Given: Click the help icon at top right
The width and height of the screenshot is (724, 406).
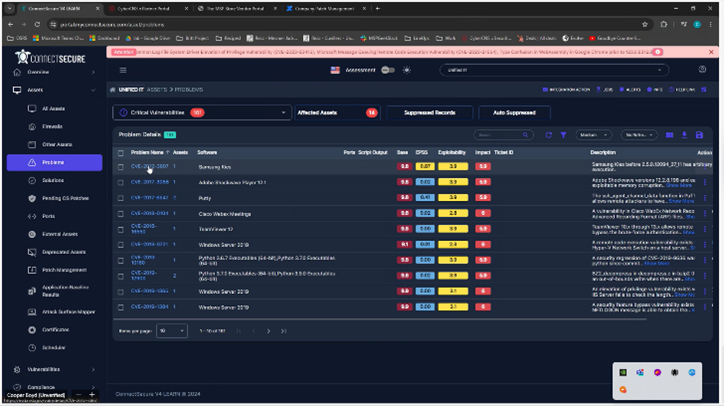Looking at the screenshot, I should [x=702, y=69].
